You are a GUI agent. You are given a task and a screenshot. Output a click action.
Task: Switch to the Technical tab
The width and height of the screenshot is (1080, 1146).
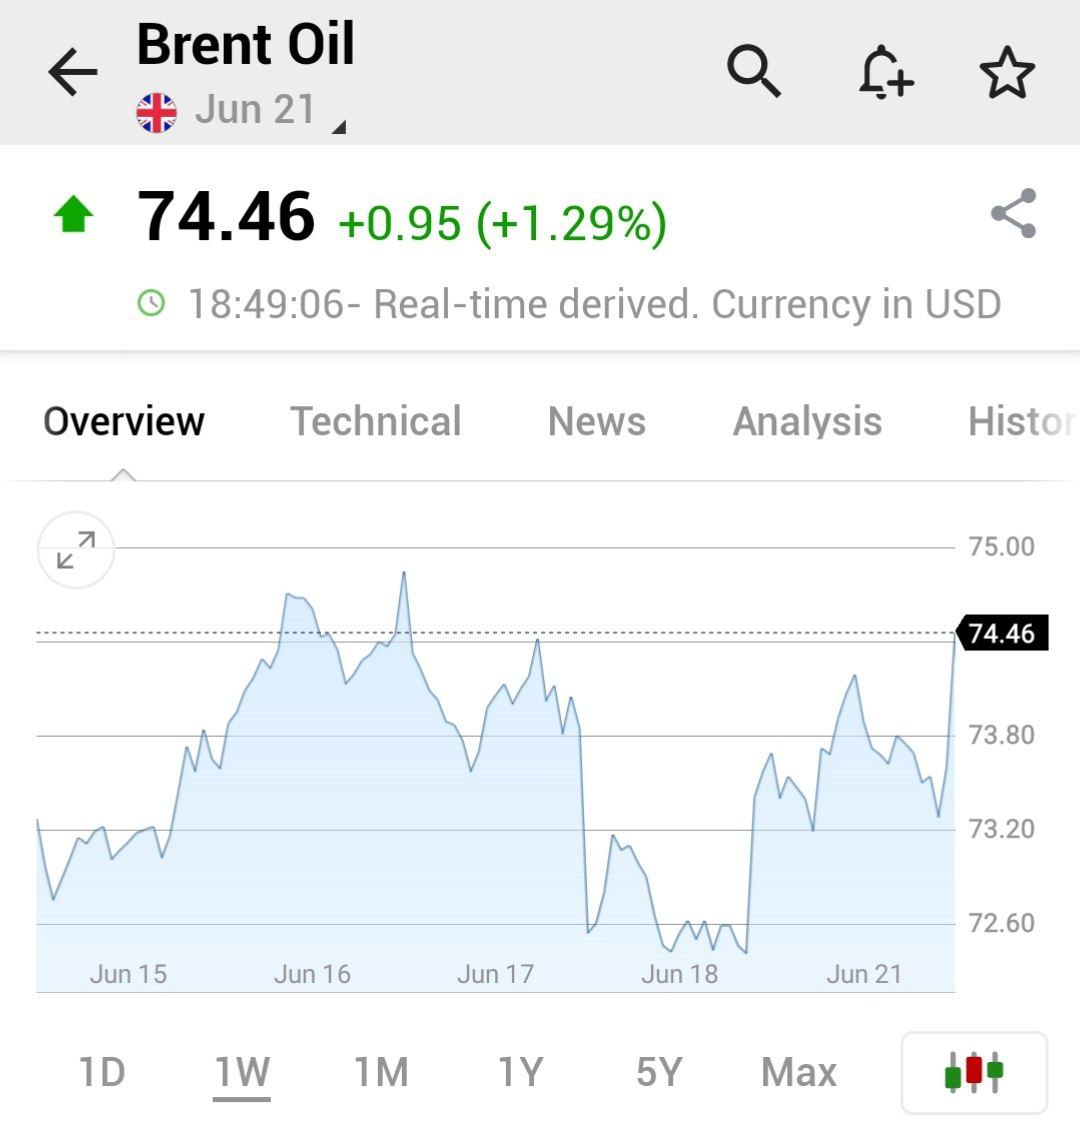pos(376,422)
